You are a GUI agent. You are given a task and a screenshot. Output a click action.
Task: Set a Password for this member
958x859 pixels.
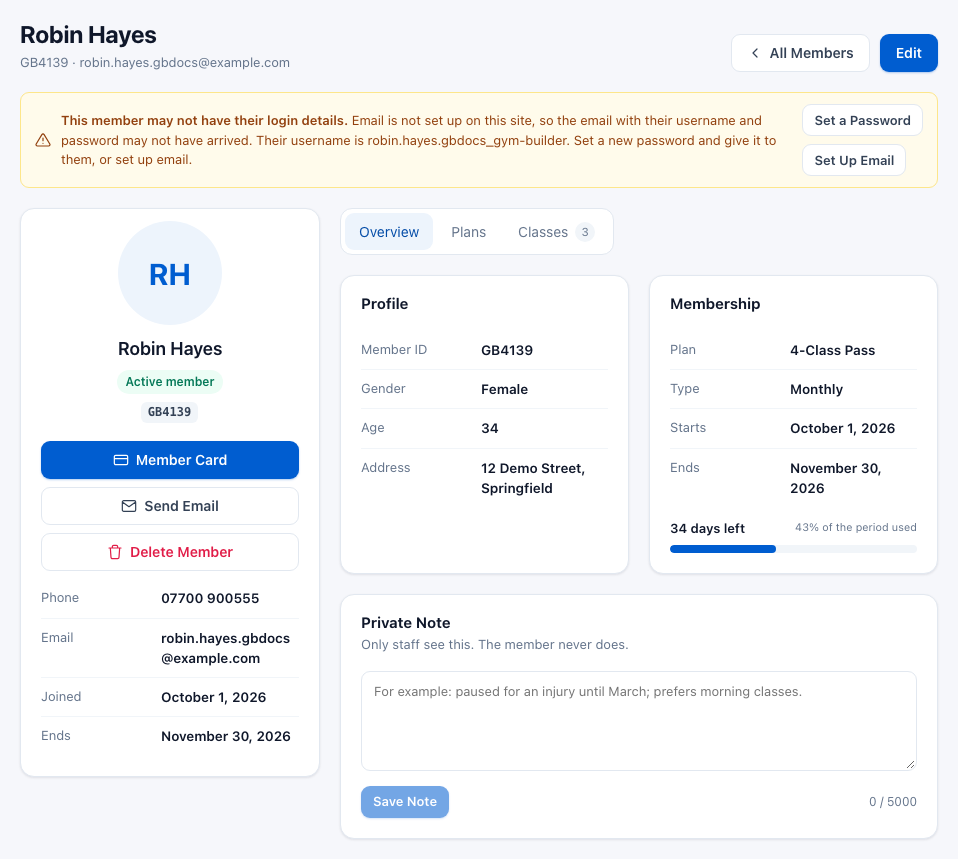tap(862, 120)
